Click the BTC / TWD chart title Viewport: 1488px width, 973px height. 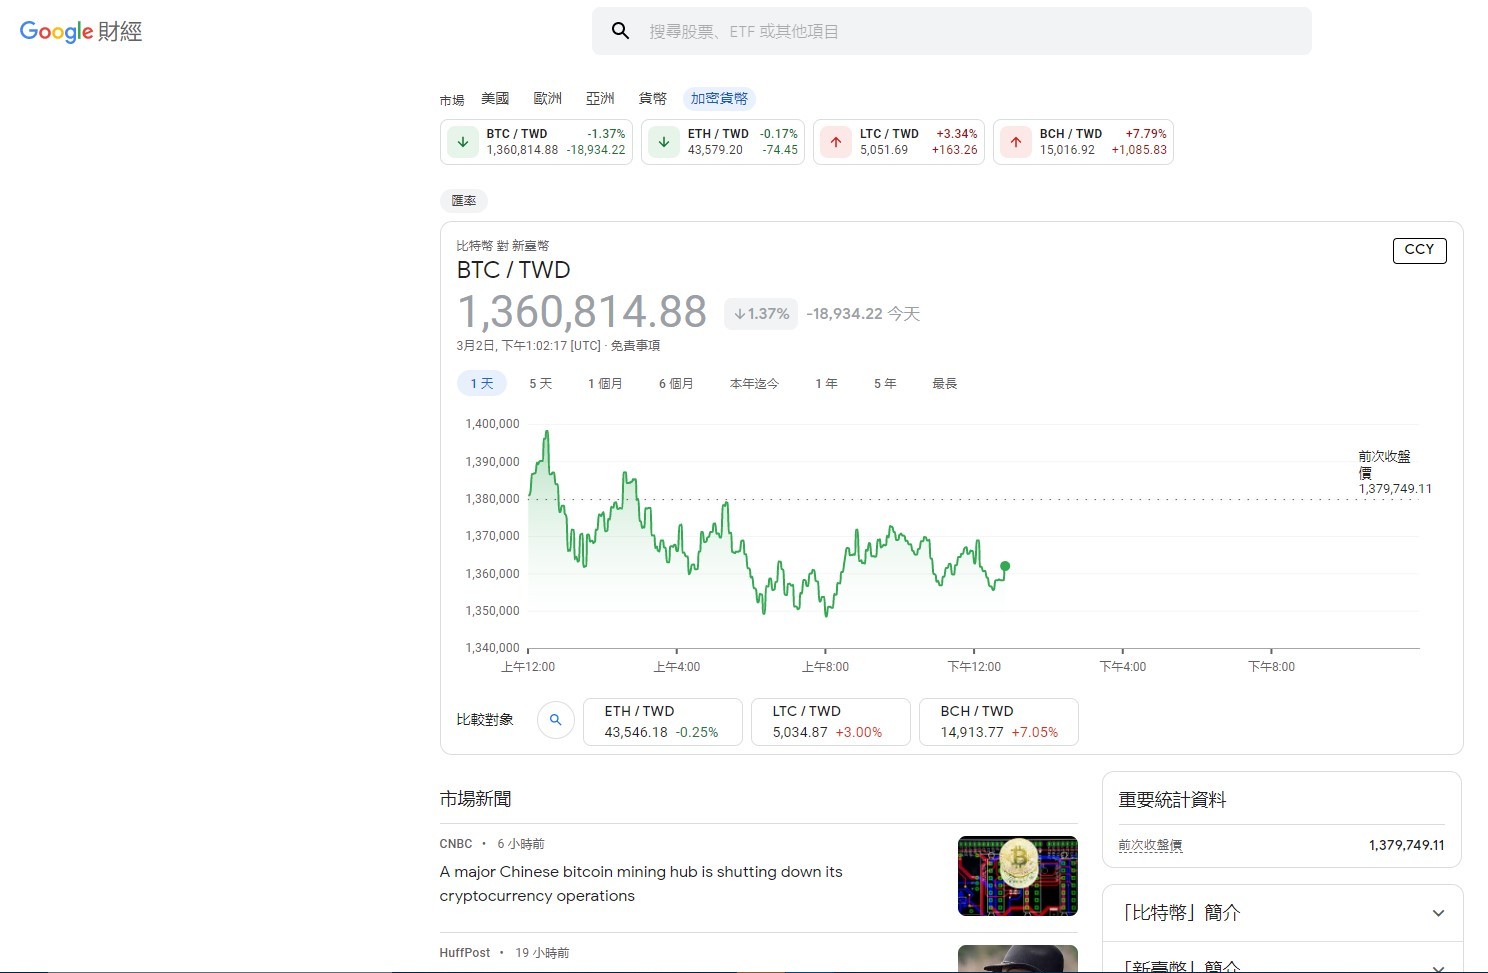pos(513,270)
